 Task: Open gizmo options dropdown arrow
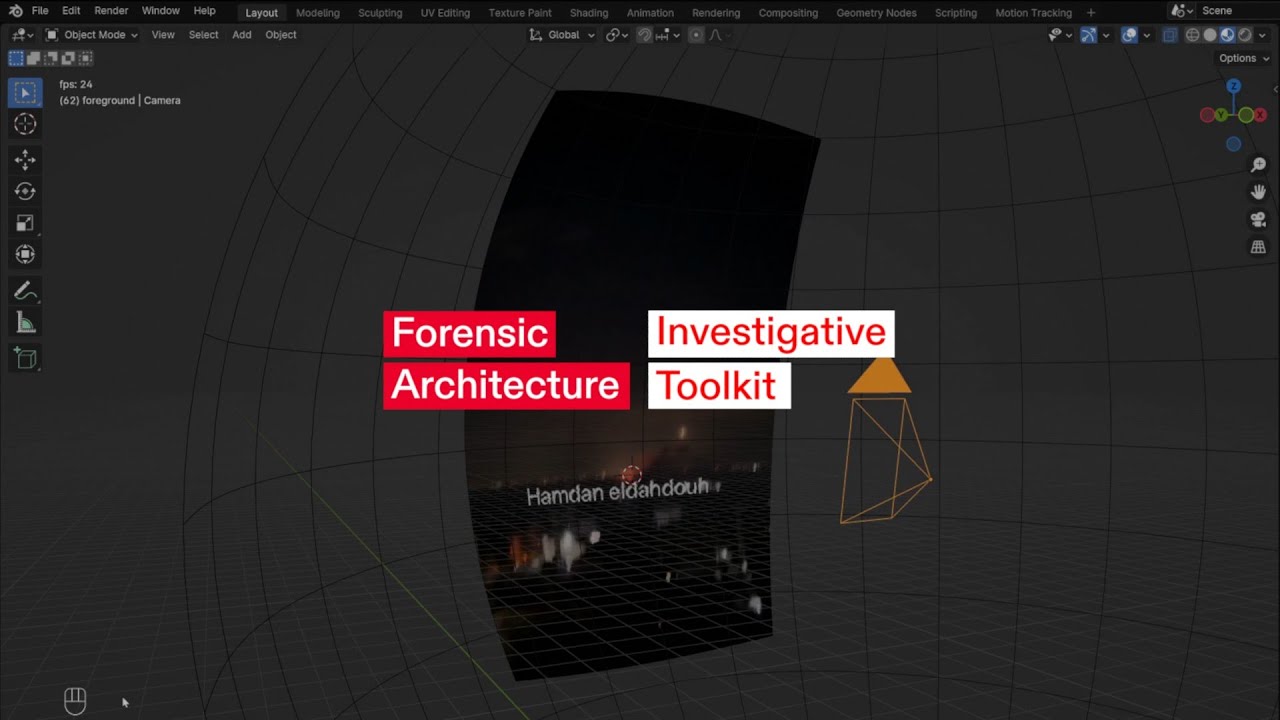click(1106, 35)
